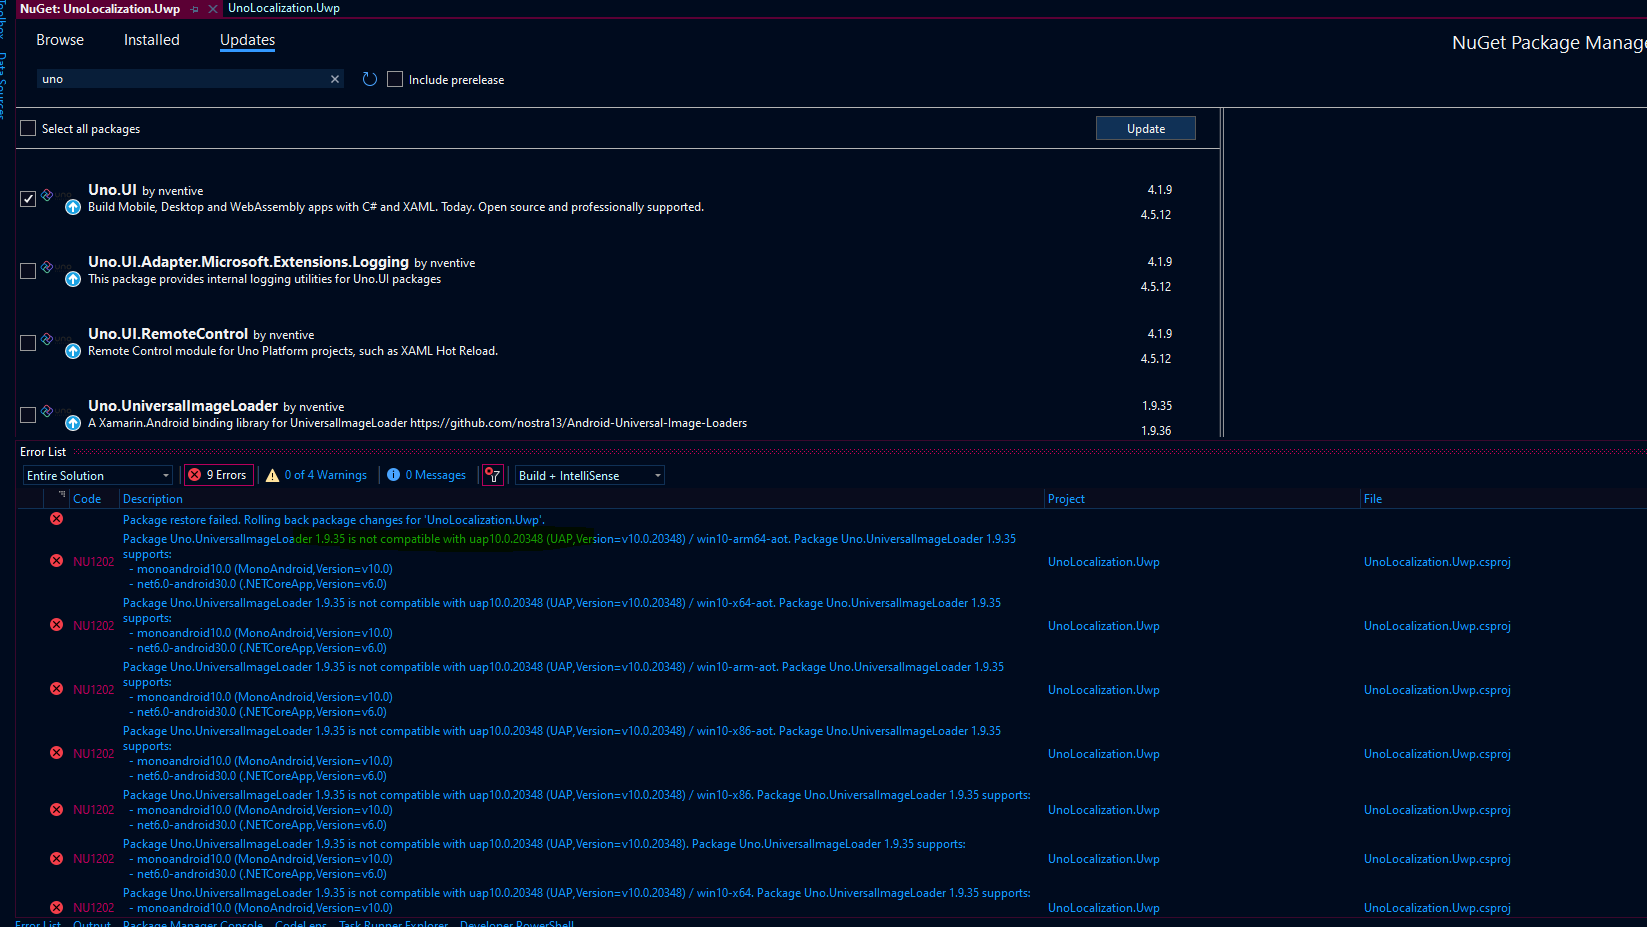This screenshot has width=1647, height=927.
Task: Click NU1202 code on the win10-arm64-aot row
Action: 94,562
